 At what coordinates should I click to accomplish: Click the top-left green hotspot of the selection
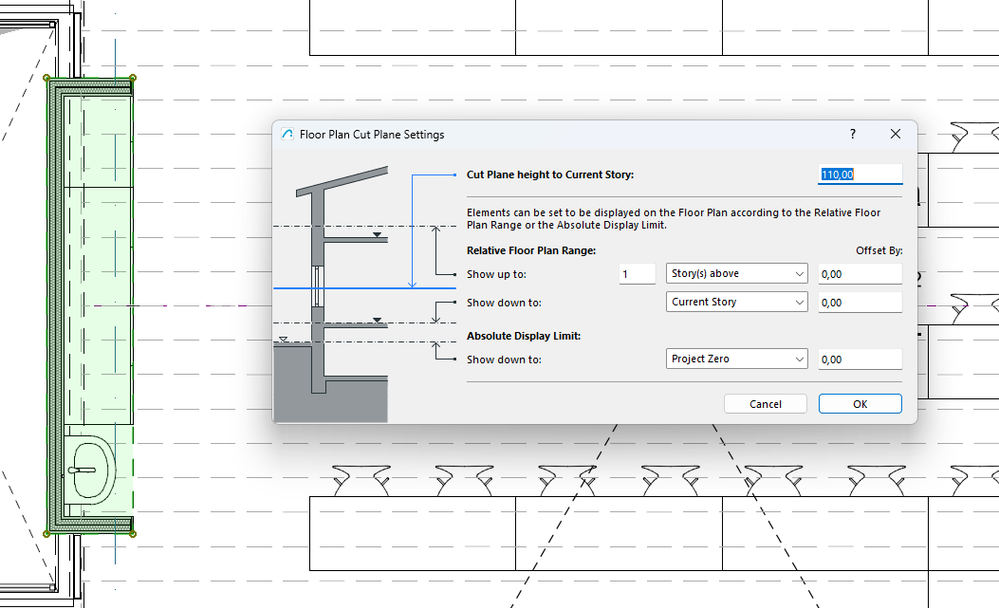[47, 78]
